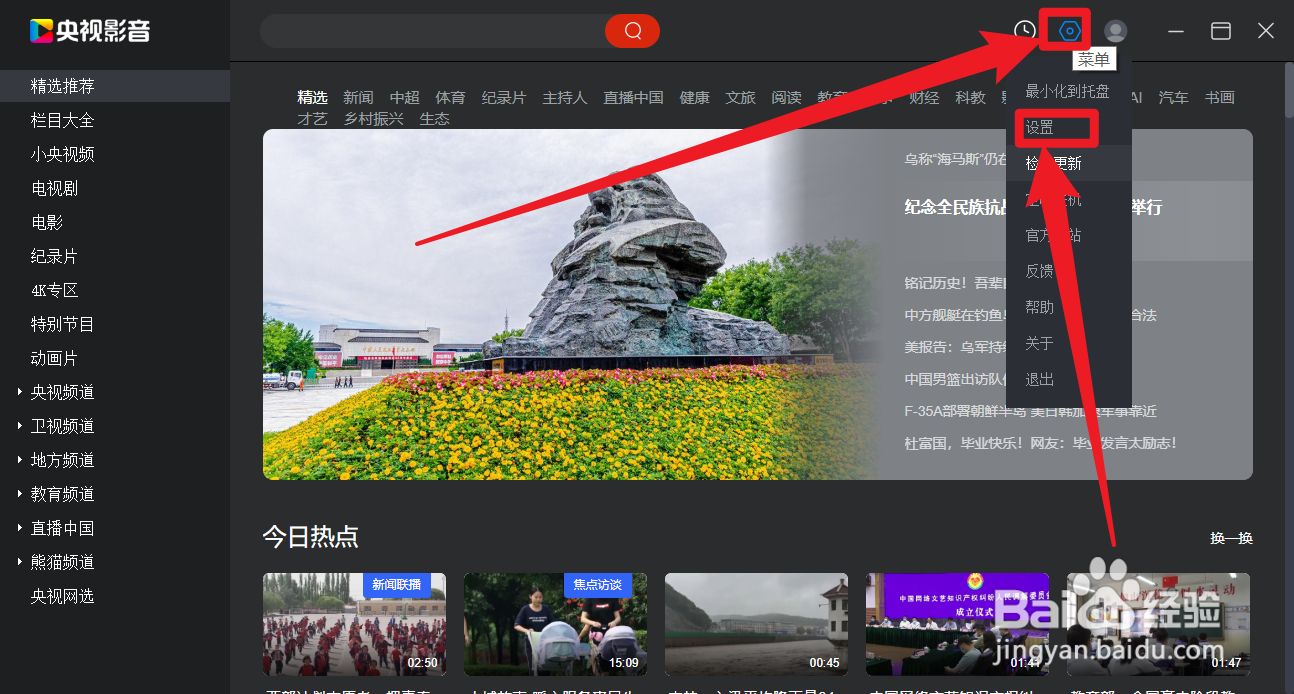Play the 01:44 conference video thumbnail
Viewport: 1294px width, 694px height.
point(957,624)
